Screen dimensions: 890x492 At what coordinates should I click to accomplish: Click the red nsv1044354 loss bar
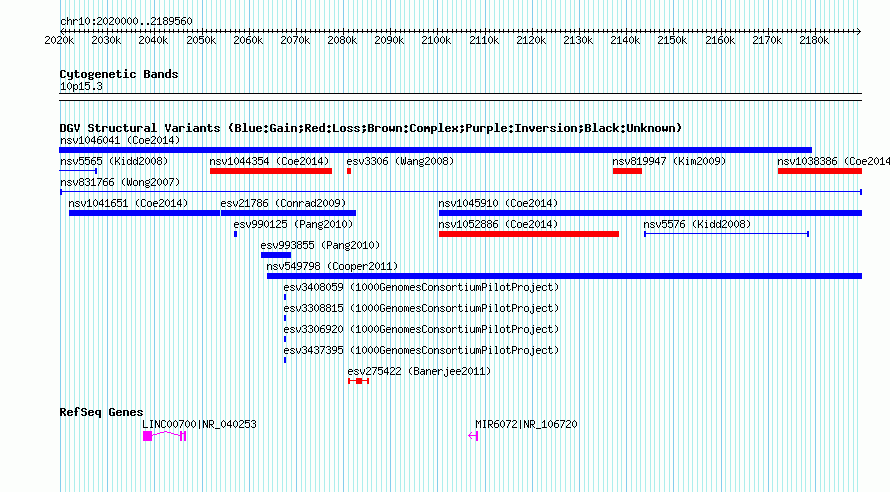[x=271, y=171]
